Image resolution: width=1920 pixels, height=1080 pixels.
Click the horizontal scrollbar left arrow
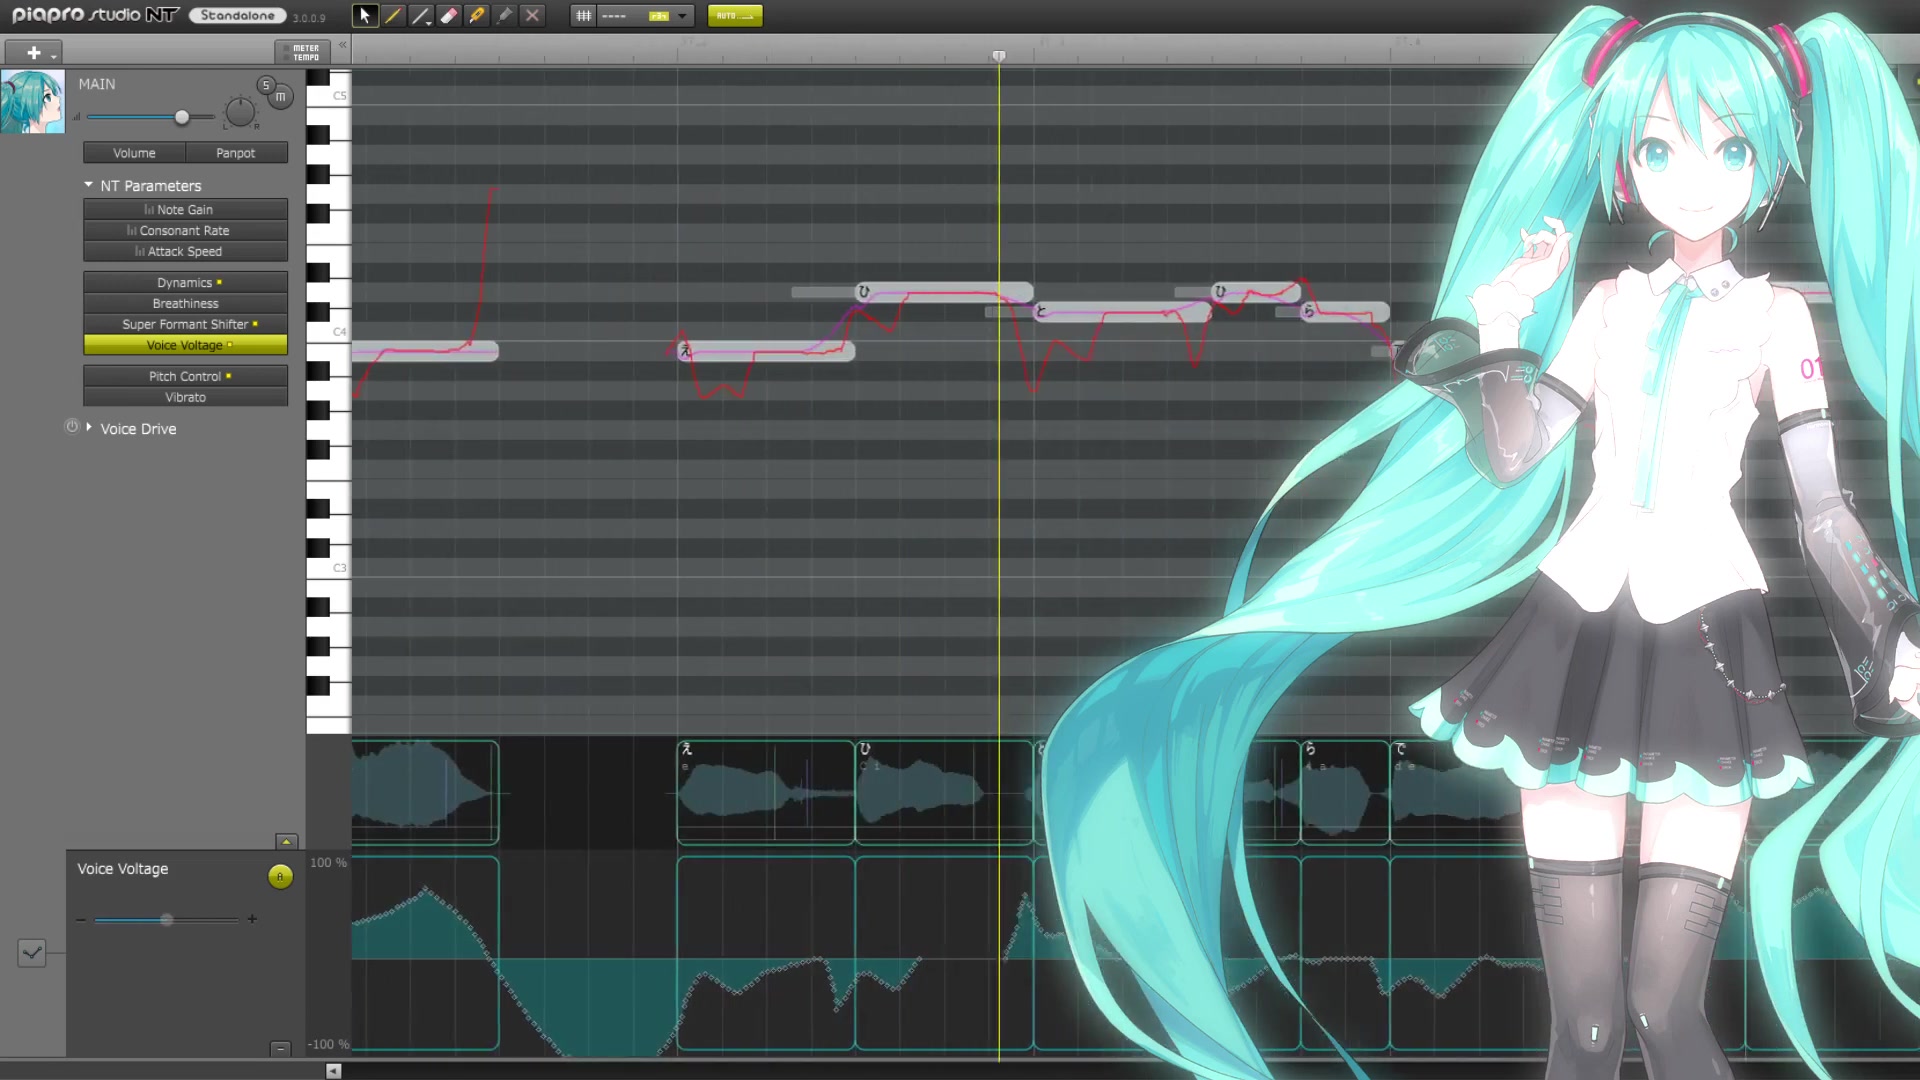[x=334, y=1071]
